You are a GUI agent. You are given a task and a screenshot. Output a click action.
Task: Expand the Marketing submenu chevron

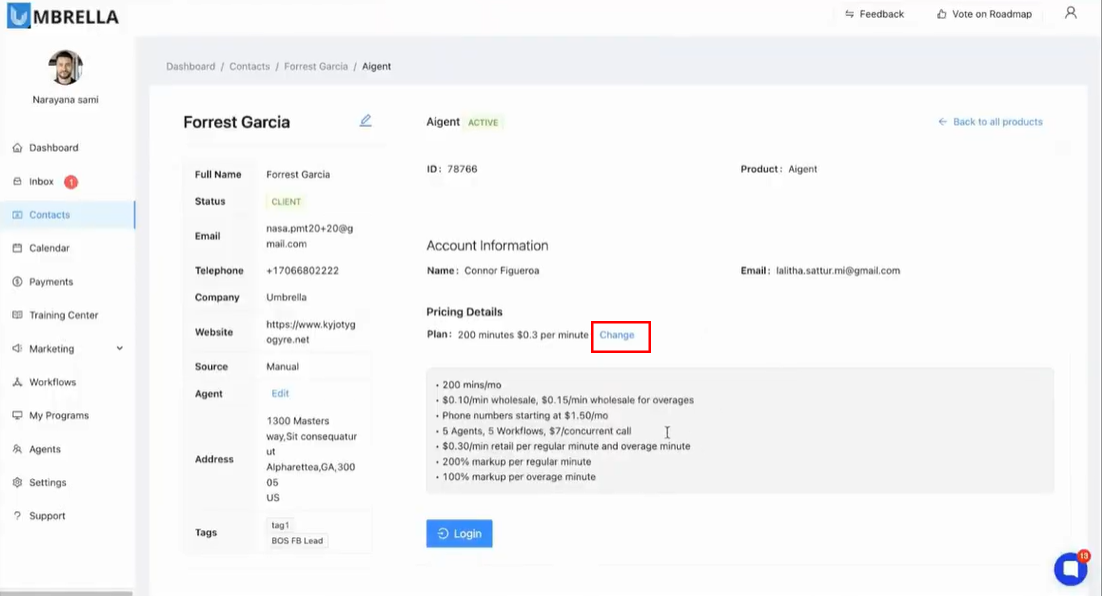click(120, 349)
